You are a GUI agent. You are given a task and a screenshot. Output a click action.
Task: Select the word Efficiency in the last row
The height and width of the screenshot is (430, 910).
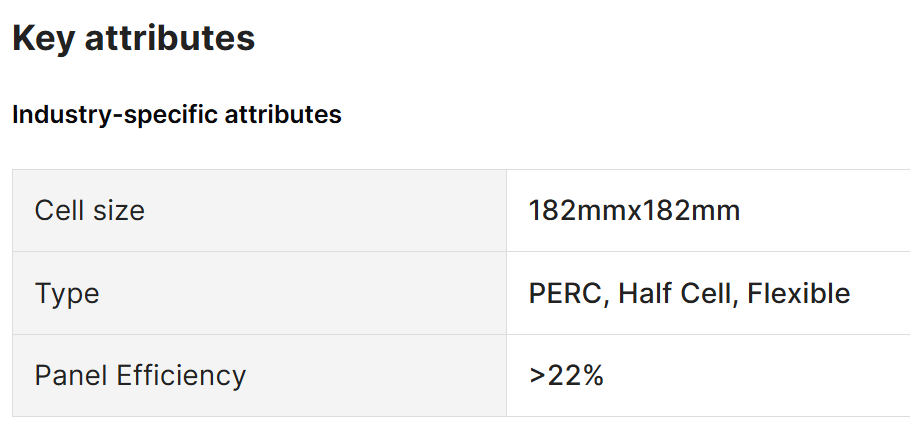(x=181, y=375)
